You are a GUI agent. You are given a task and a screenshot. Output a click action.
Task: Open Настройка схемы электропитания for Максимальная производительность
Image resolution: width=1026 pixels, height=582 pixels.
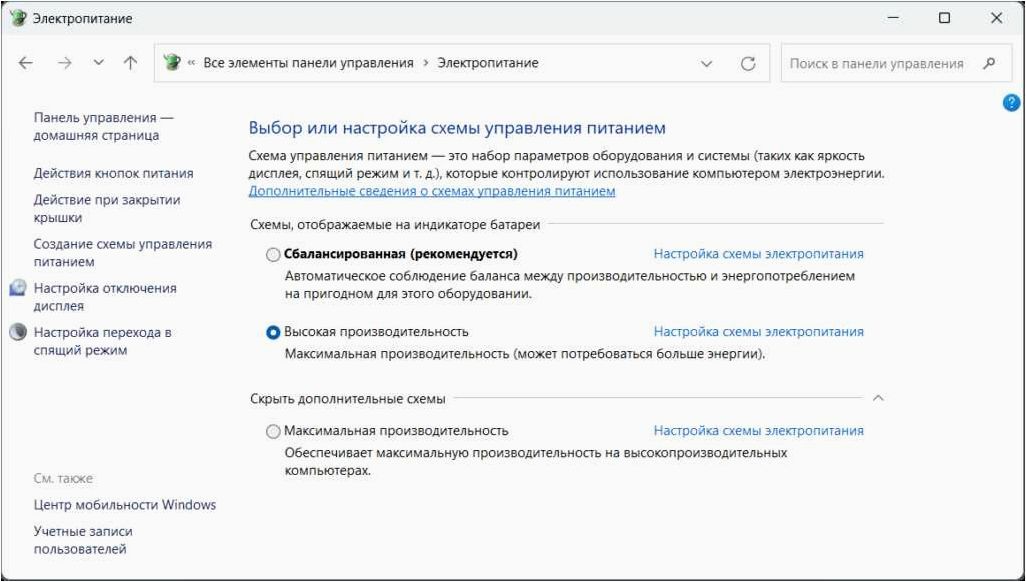coord(758,431)
